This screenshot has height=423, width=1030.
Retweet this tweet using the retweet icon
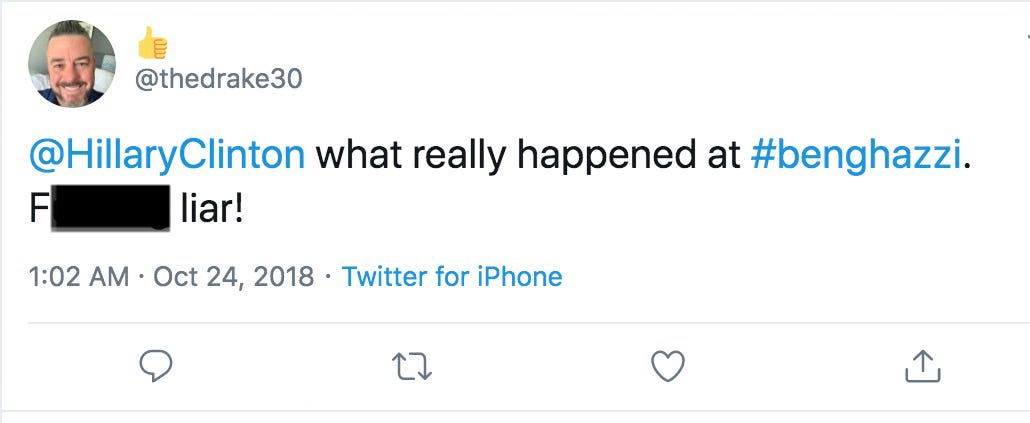(412, 367)
